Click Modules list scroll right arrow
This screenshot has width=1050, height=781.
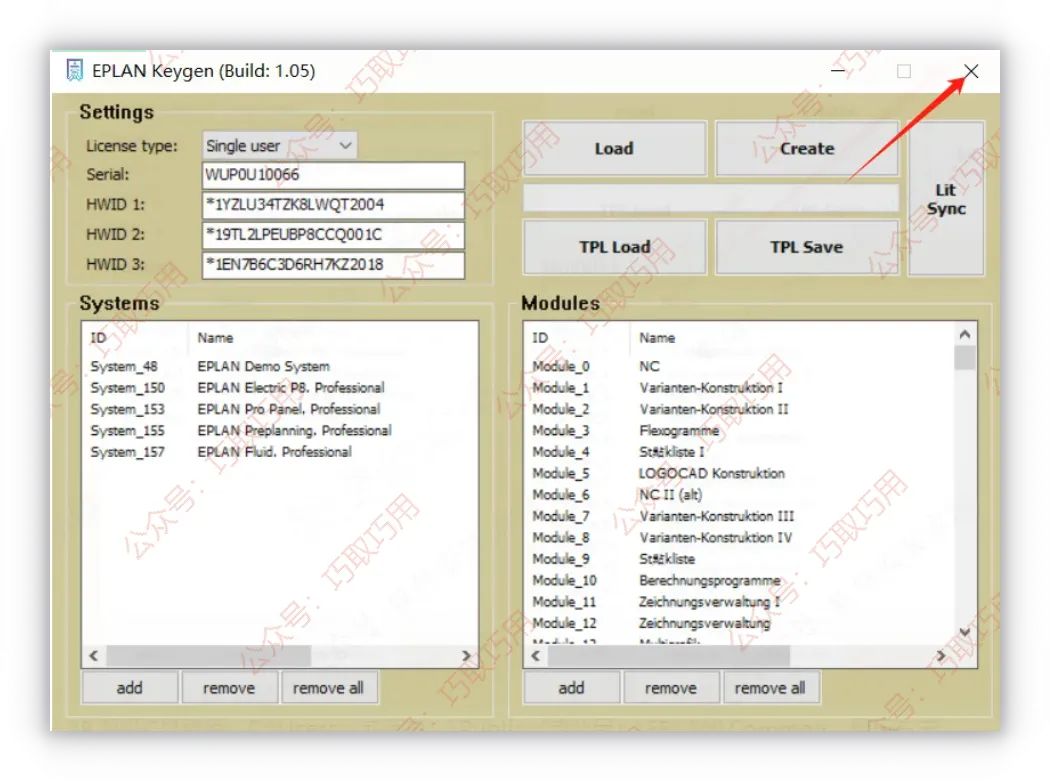[942, 656]
